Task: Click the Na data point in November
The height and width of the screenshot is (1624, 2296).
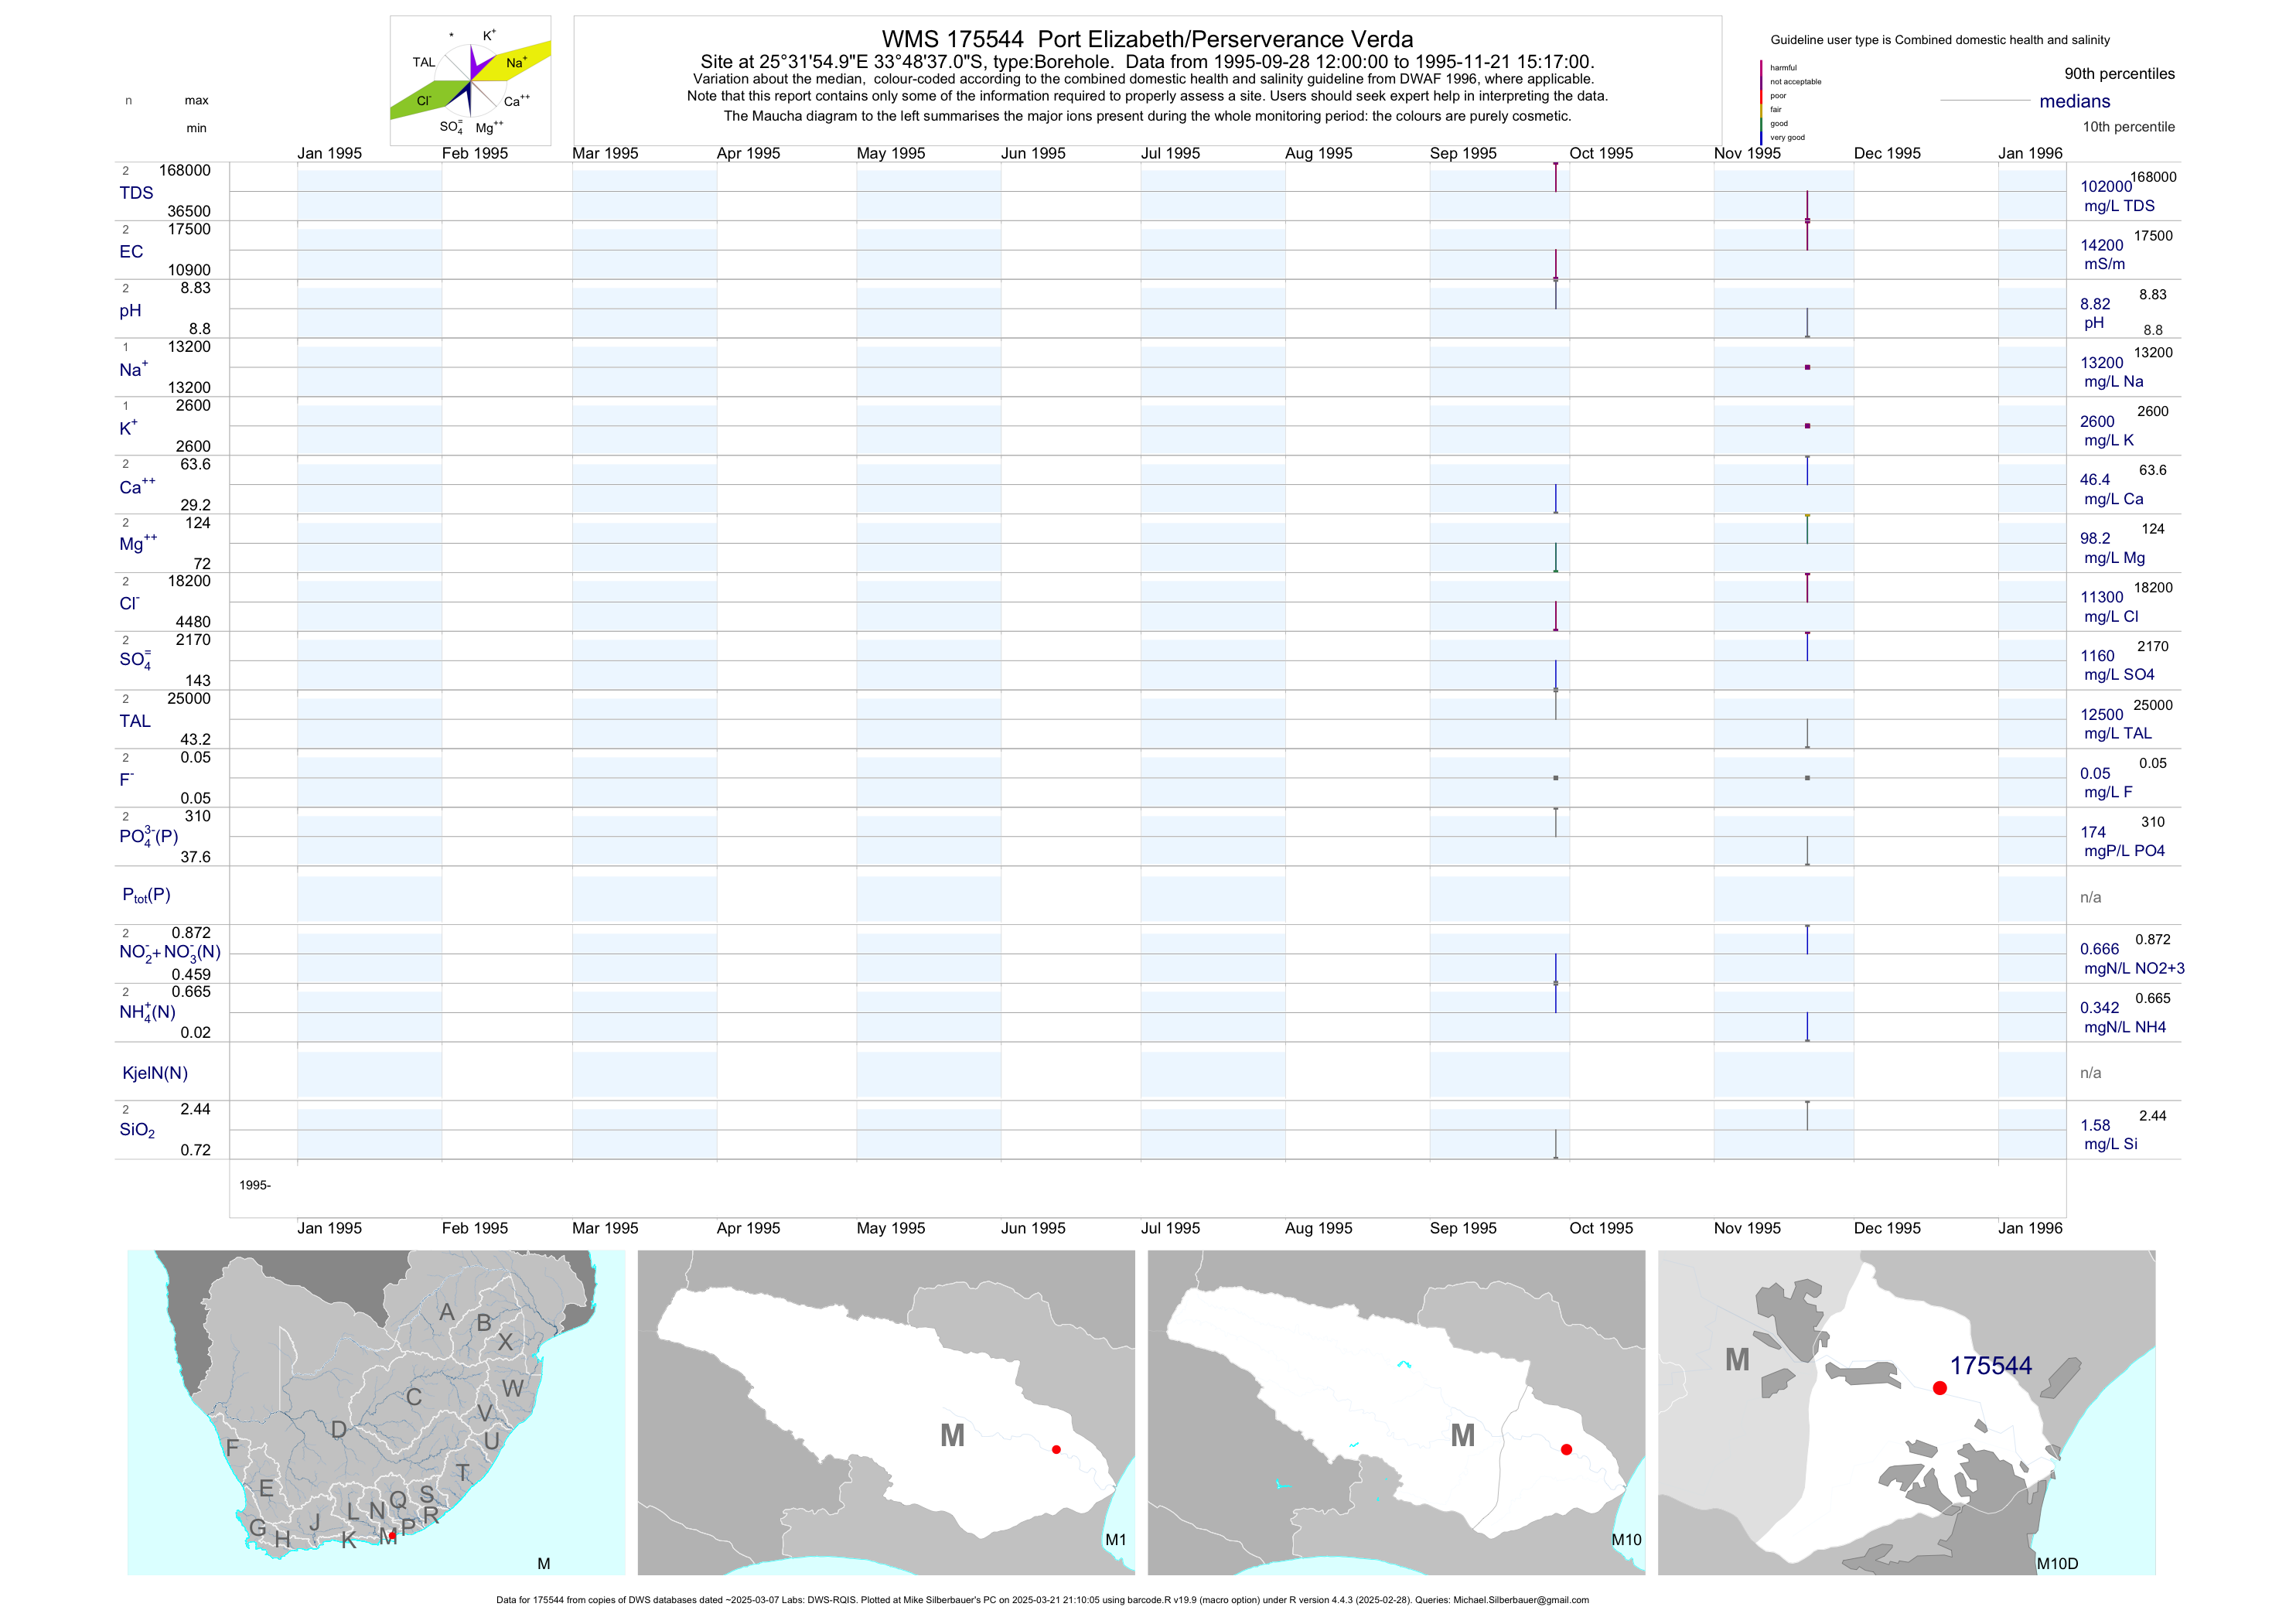Action: click(1807, 367)
